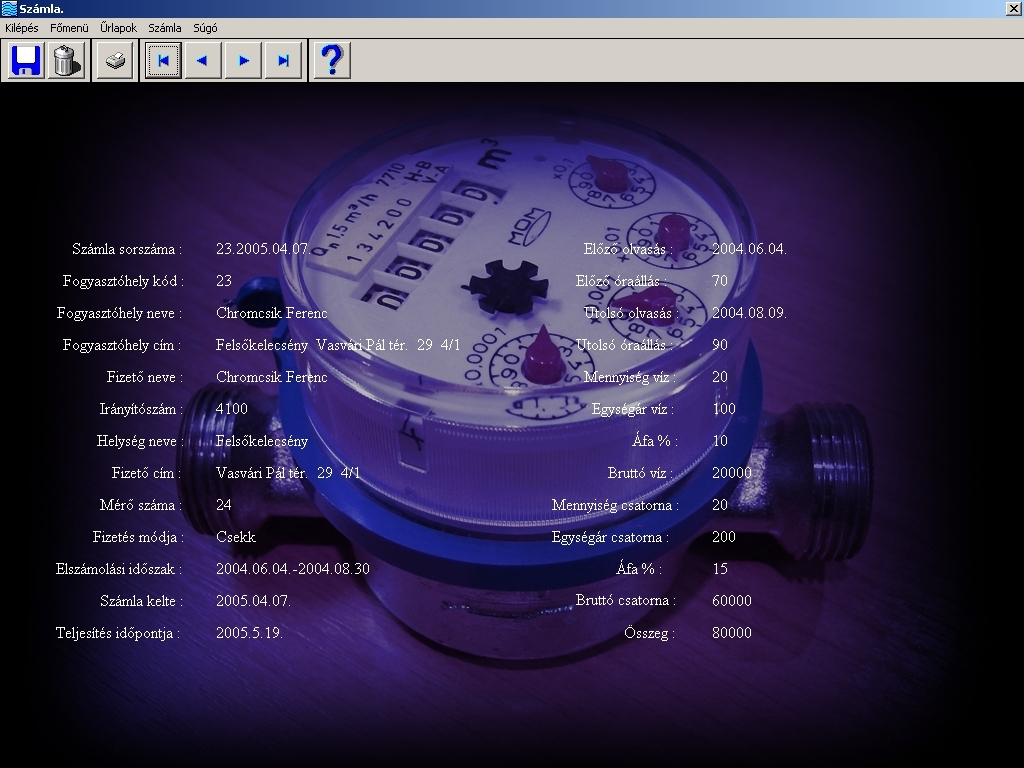The height and width of the screenshot is (768, 1024).
Task: Click the Helység neve value Felsőkelecsény
Action: [262, 441]
